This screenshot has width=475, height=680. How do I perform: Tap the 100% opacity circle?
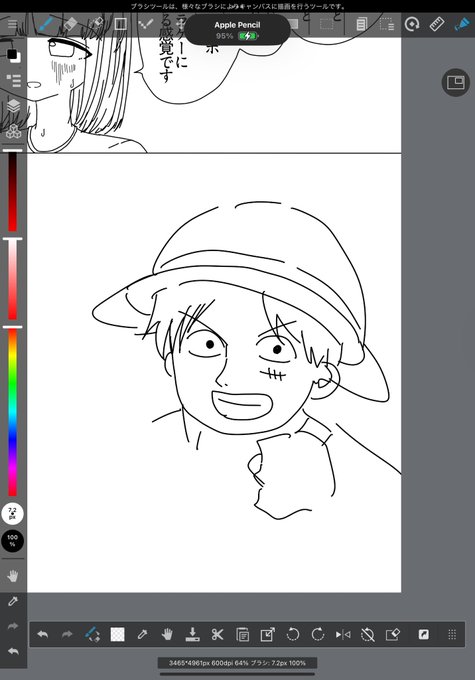[x=13, y=541]
